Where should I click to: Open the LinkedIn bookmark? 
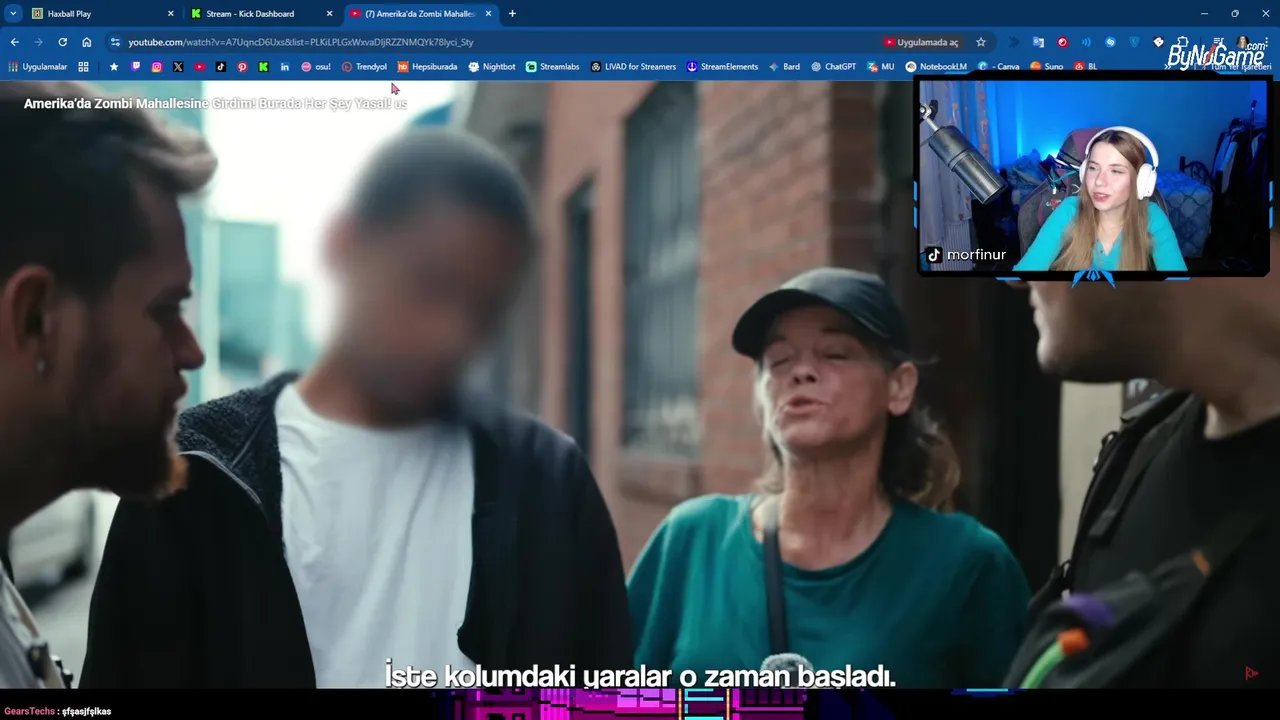coord(285,67)
